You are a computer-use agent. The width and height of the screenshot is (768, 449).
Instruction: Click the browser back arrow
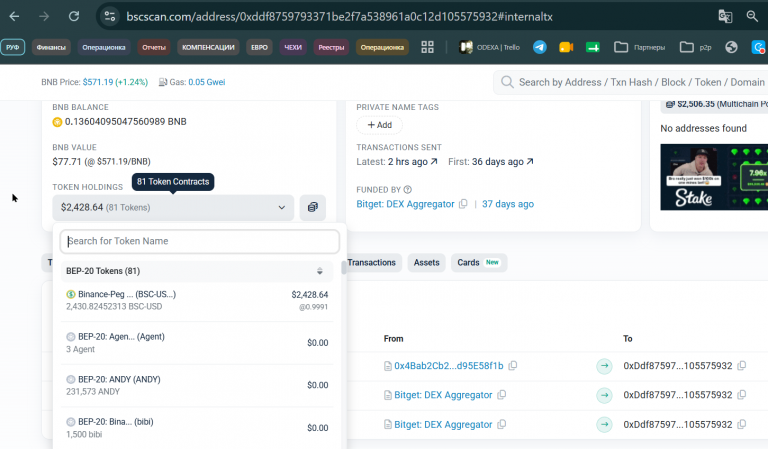point(14,17)
